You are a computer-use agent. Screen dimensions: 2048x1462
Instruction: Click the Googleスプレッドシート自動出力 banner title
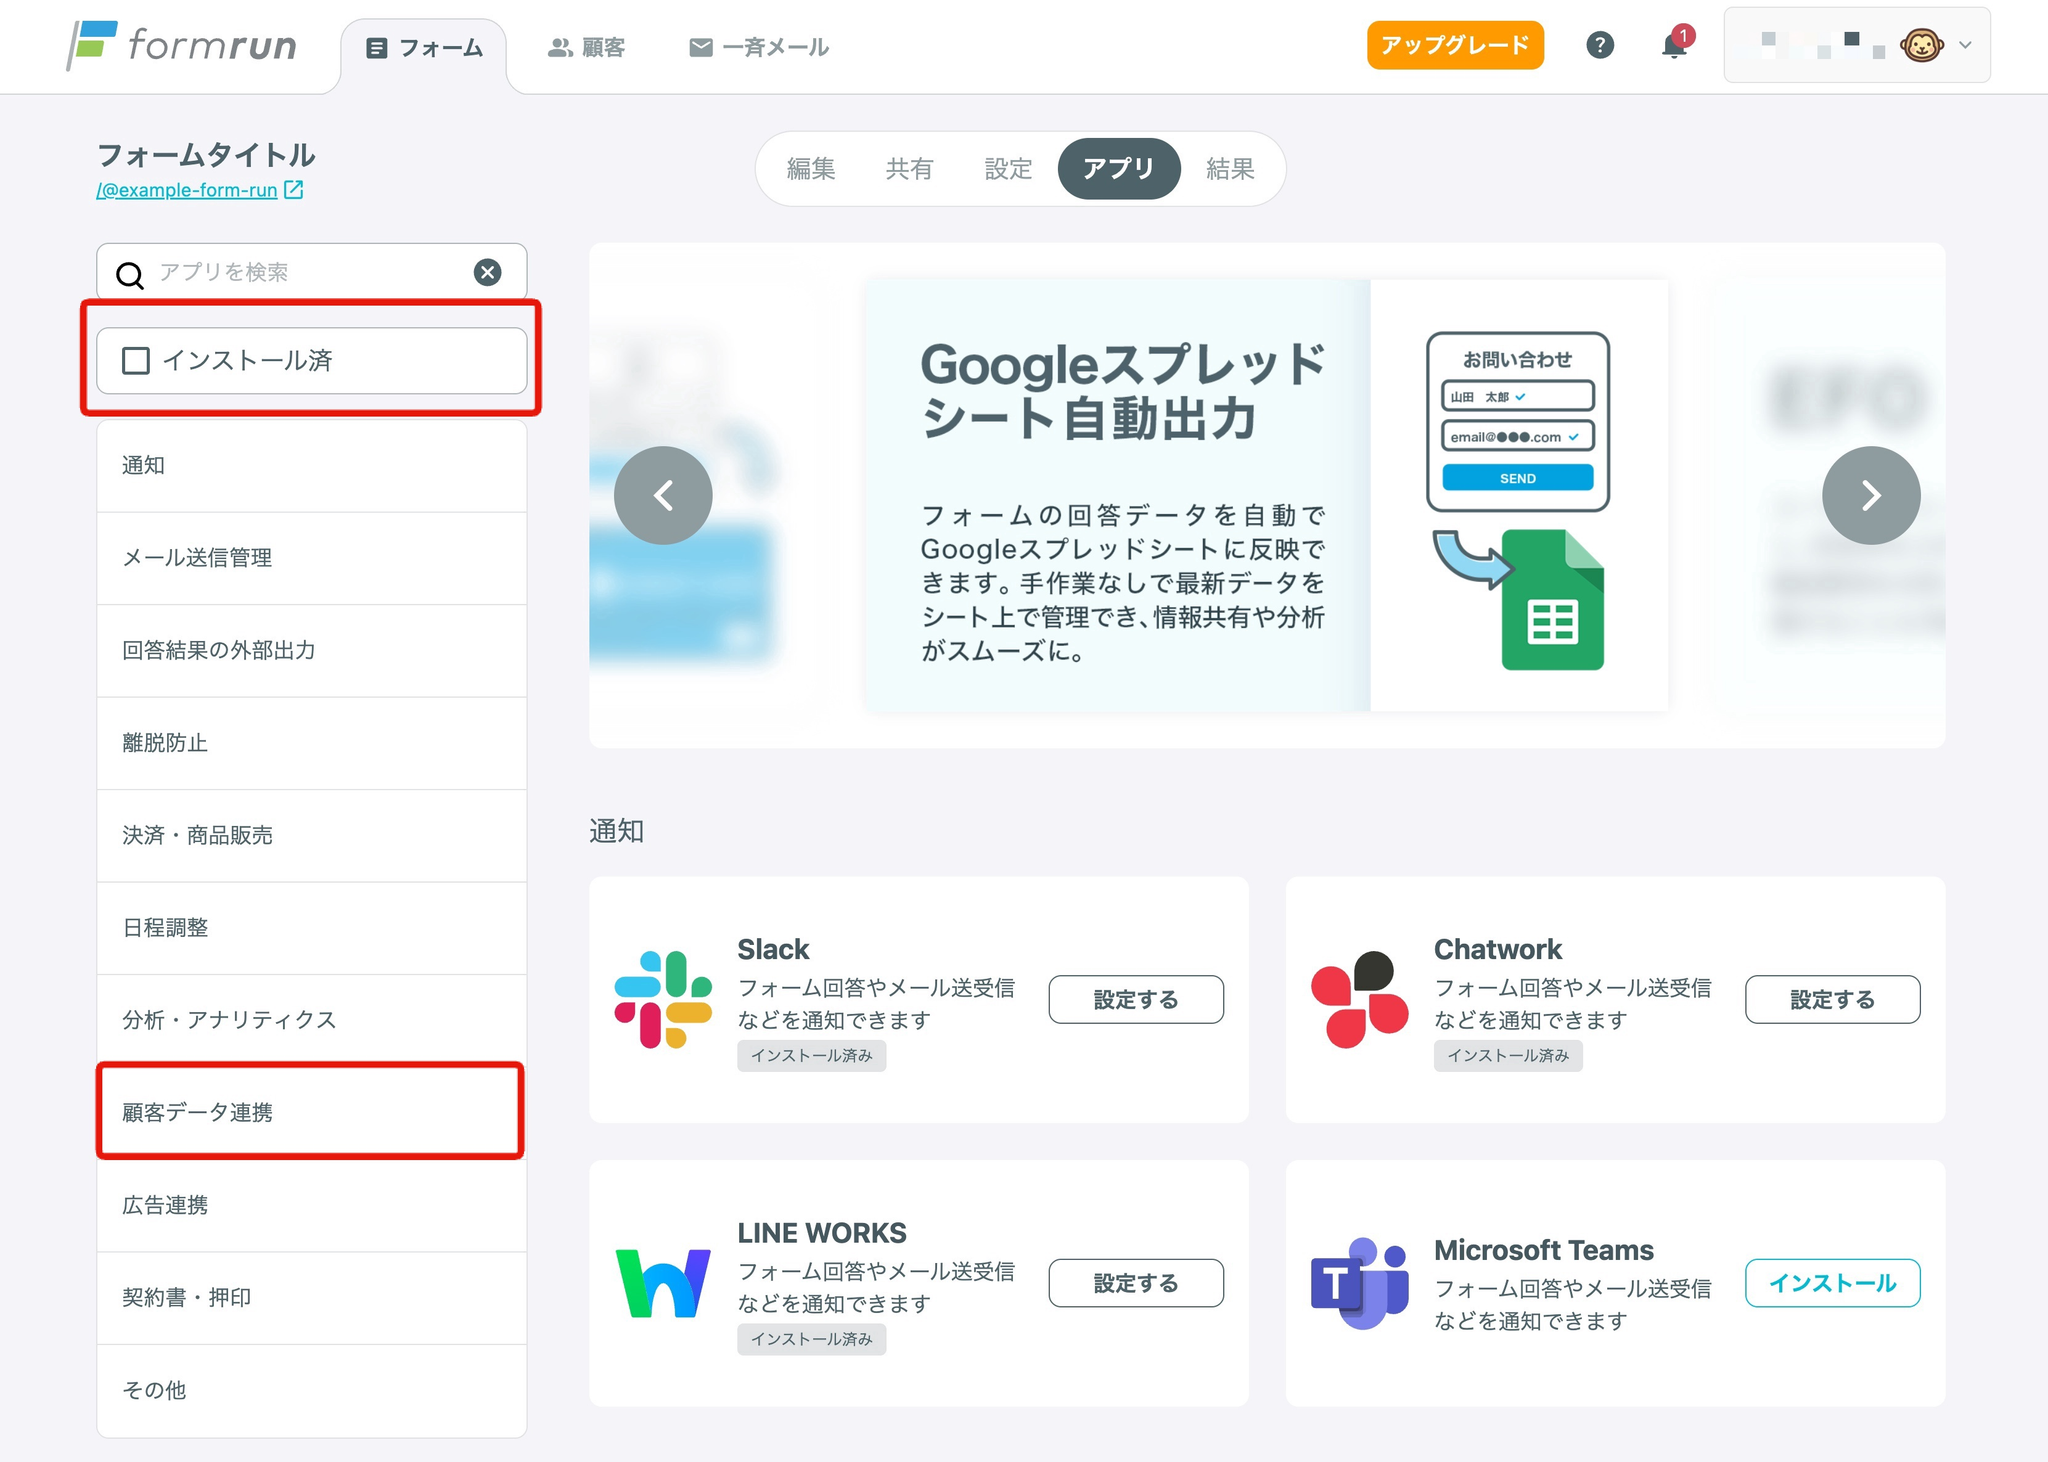1122,391
